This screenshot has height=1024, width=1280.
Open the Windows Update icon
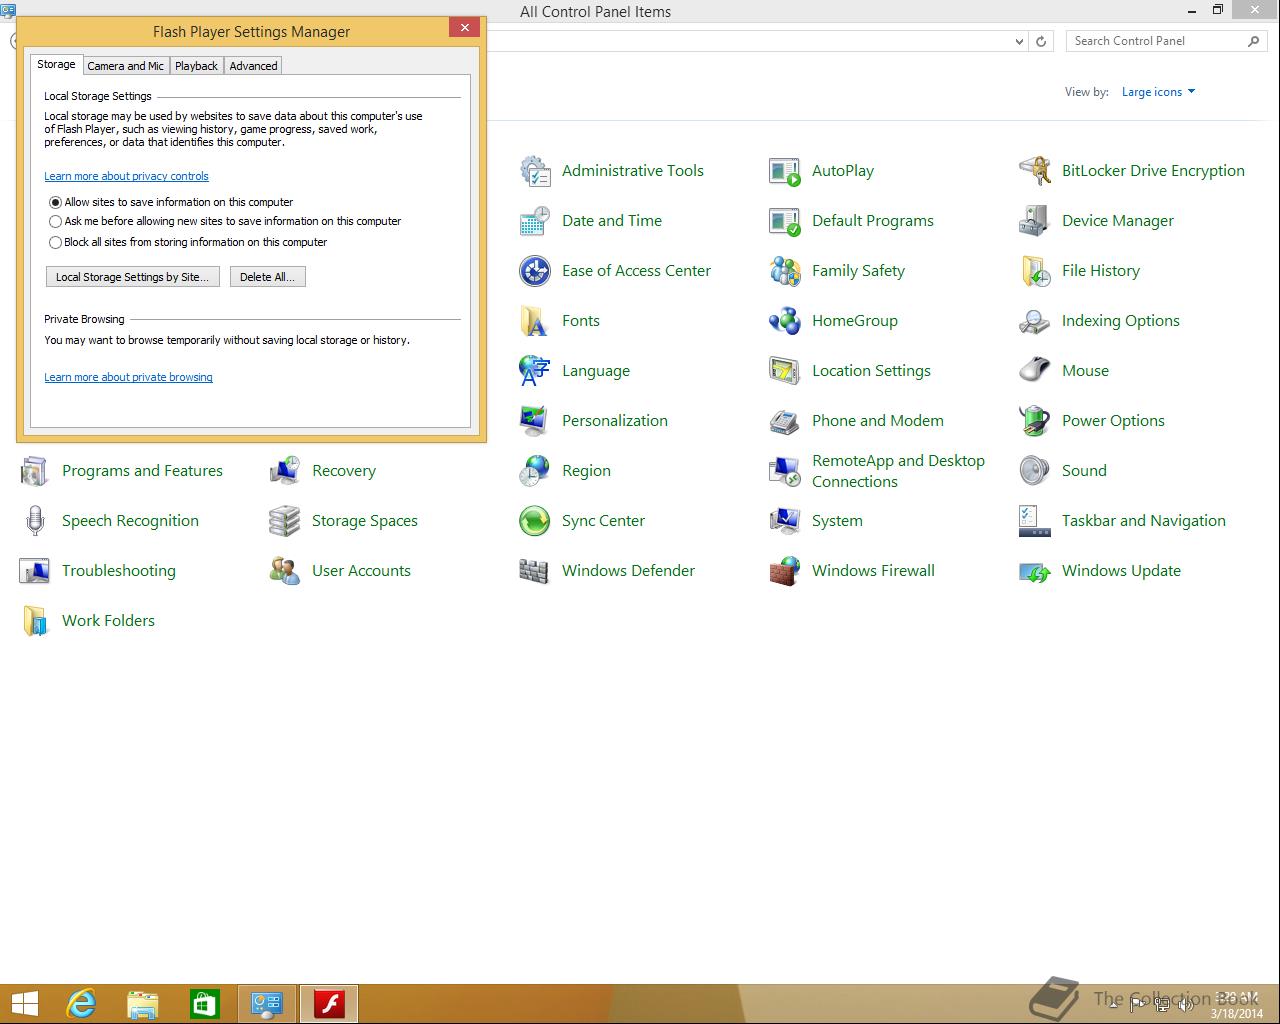pyautogui.click(x=1035, y=571)
